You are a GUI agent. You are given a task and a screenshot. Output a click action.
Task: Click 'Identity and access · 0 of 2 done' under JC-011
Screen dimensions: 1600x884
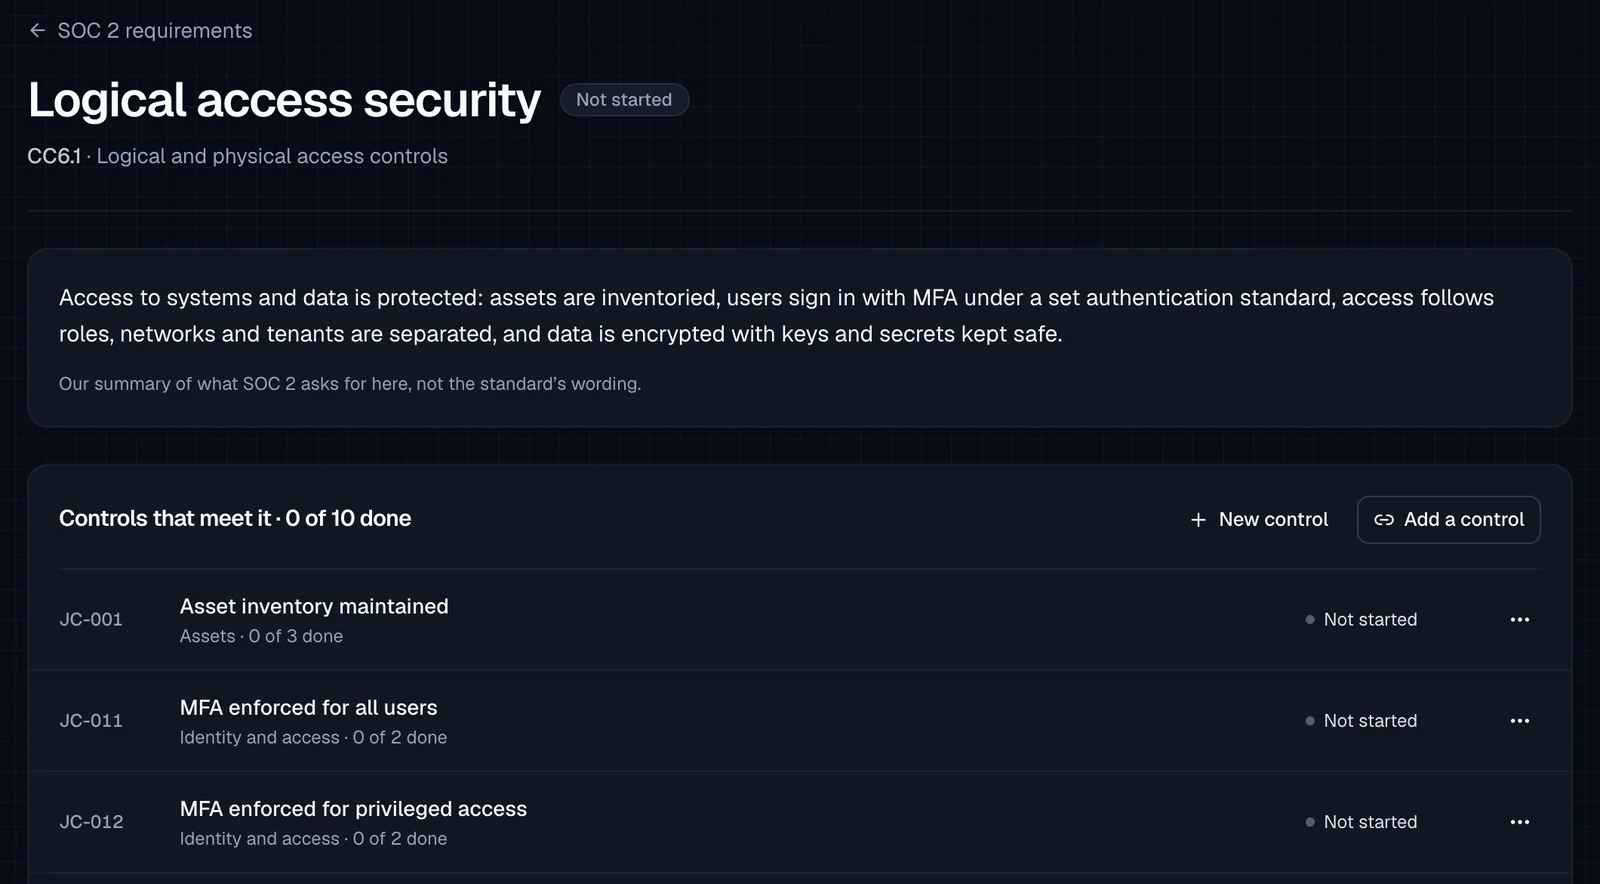click(313, 737)
